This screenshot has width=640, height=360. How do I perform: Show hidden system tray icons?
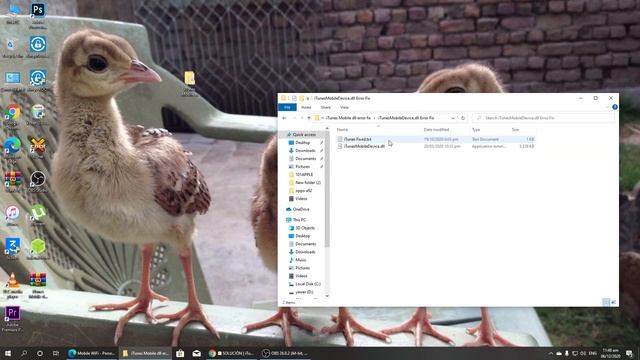point(551,353)
